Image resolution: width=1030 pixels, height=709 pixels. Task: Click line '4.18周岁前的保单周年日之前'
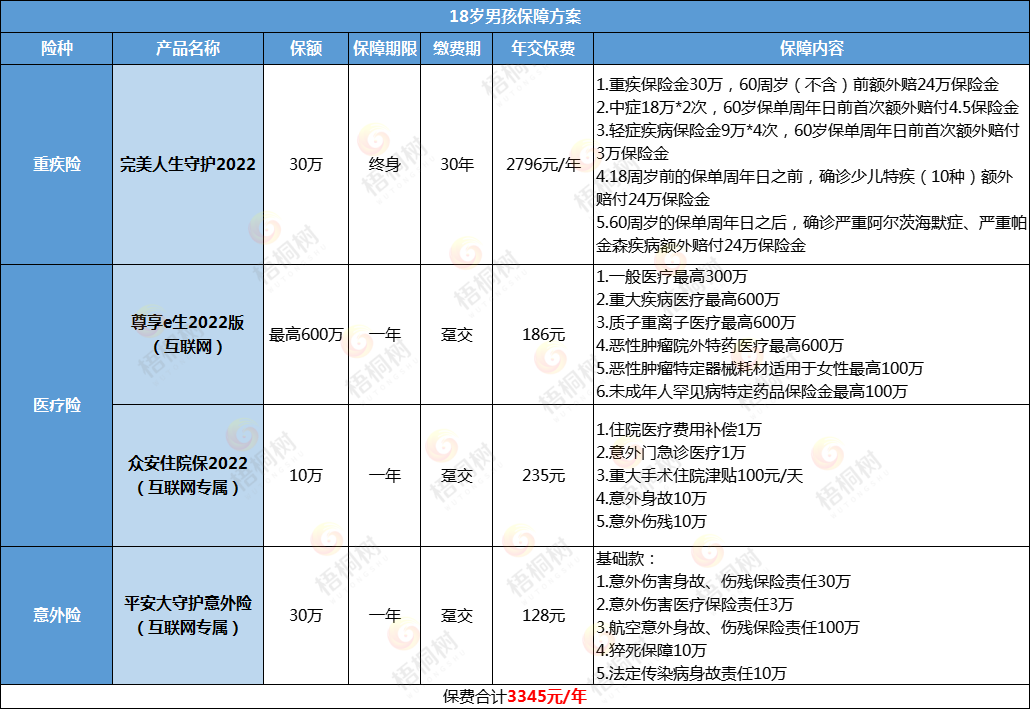pos(805,188)
